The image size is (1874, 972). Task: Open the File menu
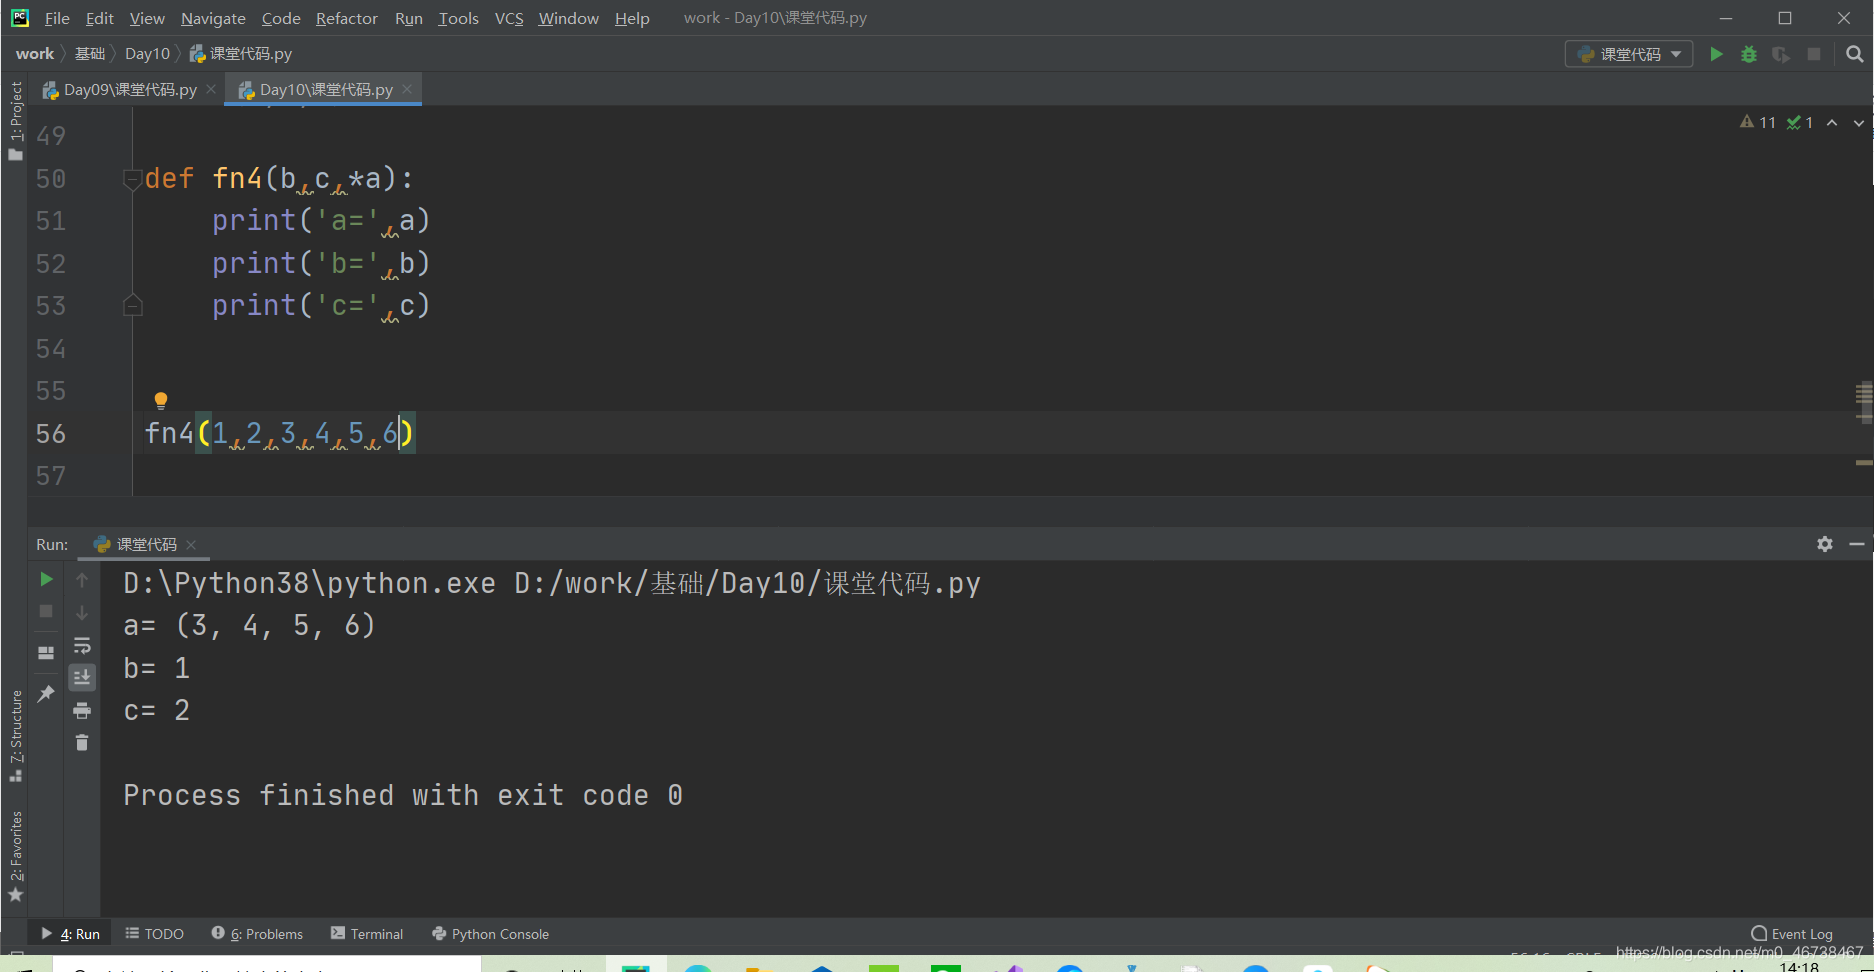point(57,18)
